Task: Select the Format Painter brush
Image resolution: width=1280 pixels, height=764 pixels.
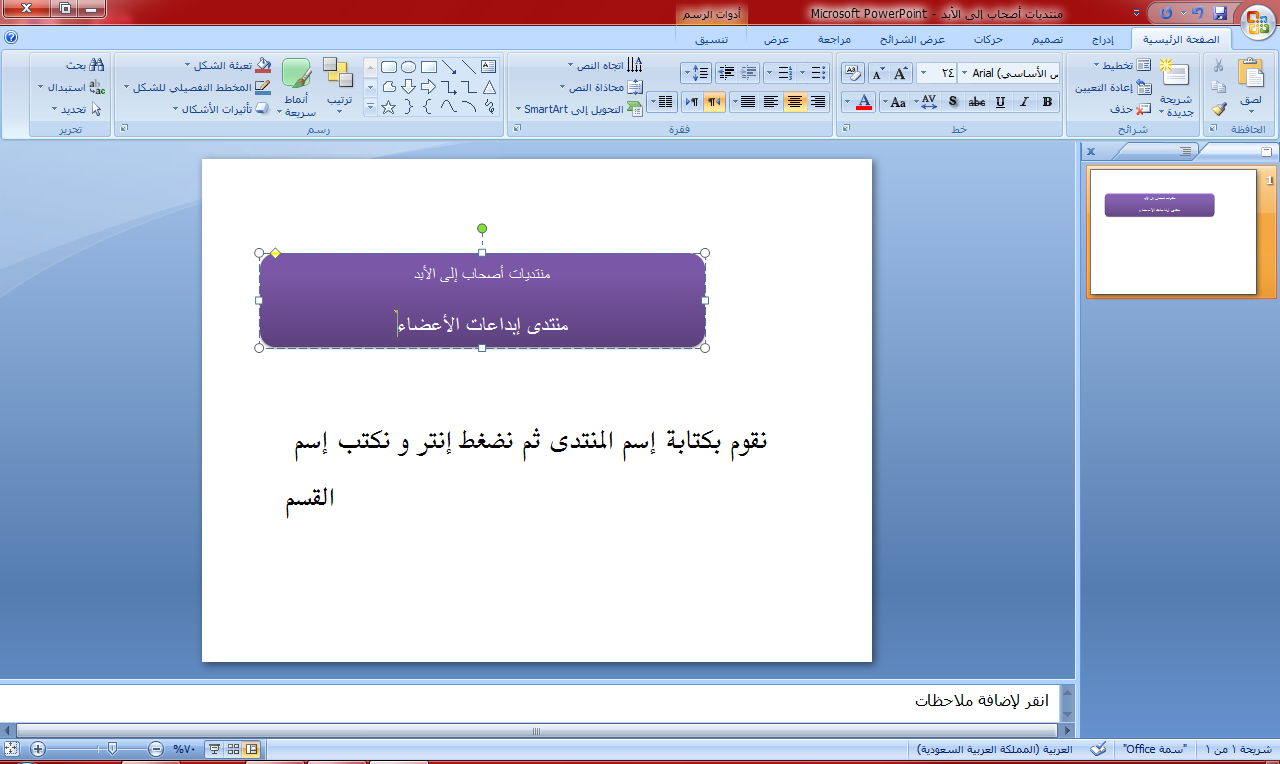Action: click(x=1218, y=108)
